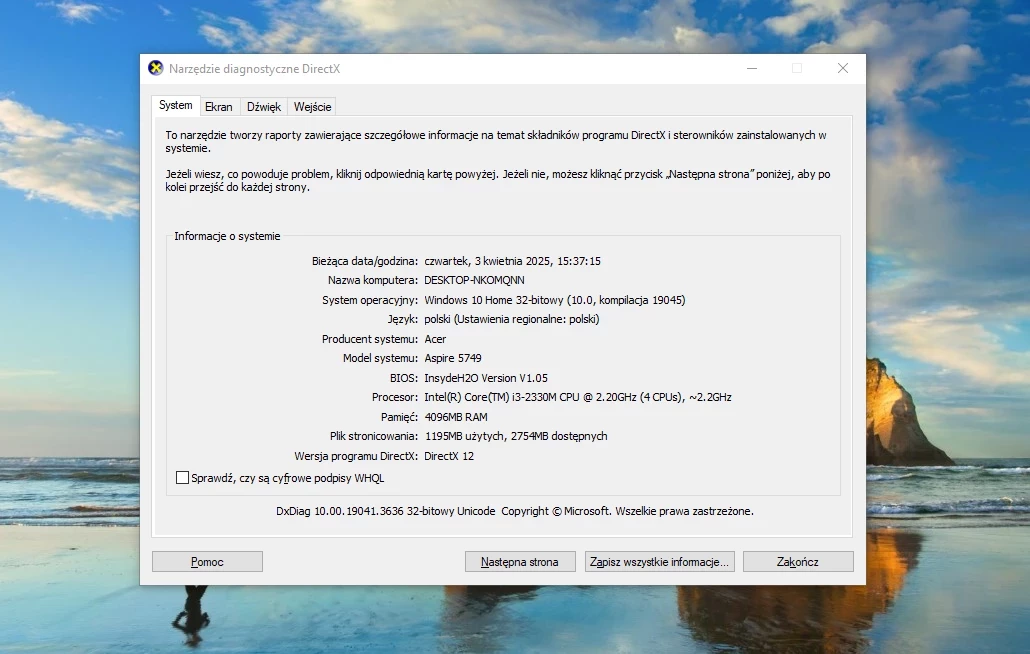Click the page file value 1195MB użytych
1030x654 pixels.
(516, 436)
